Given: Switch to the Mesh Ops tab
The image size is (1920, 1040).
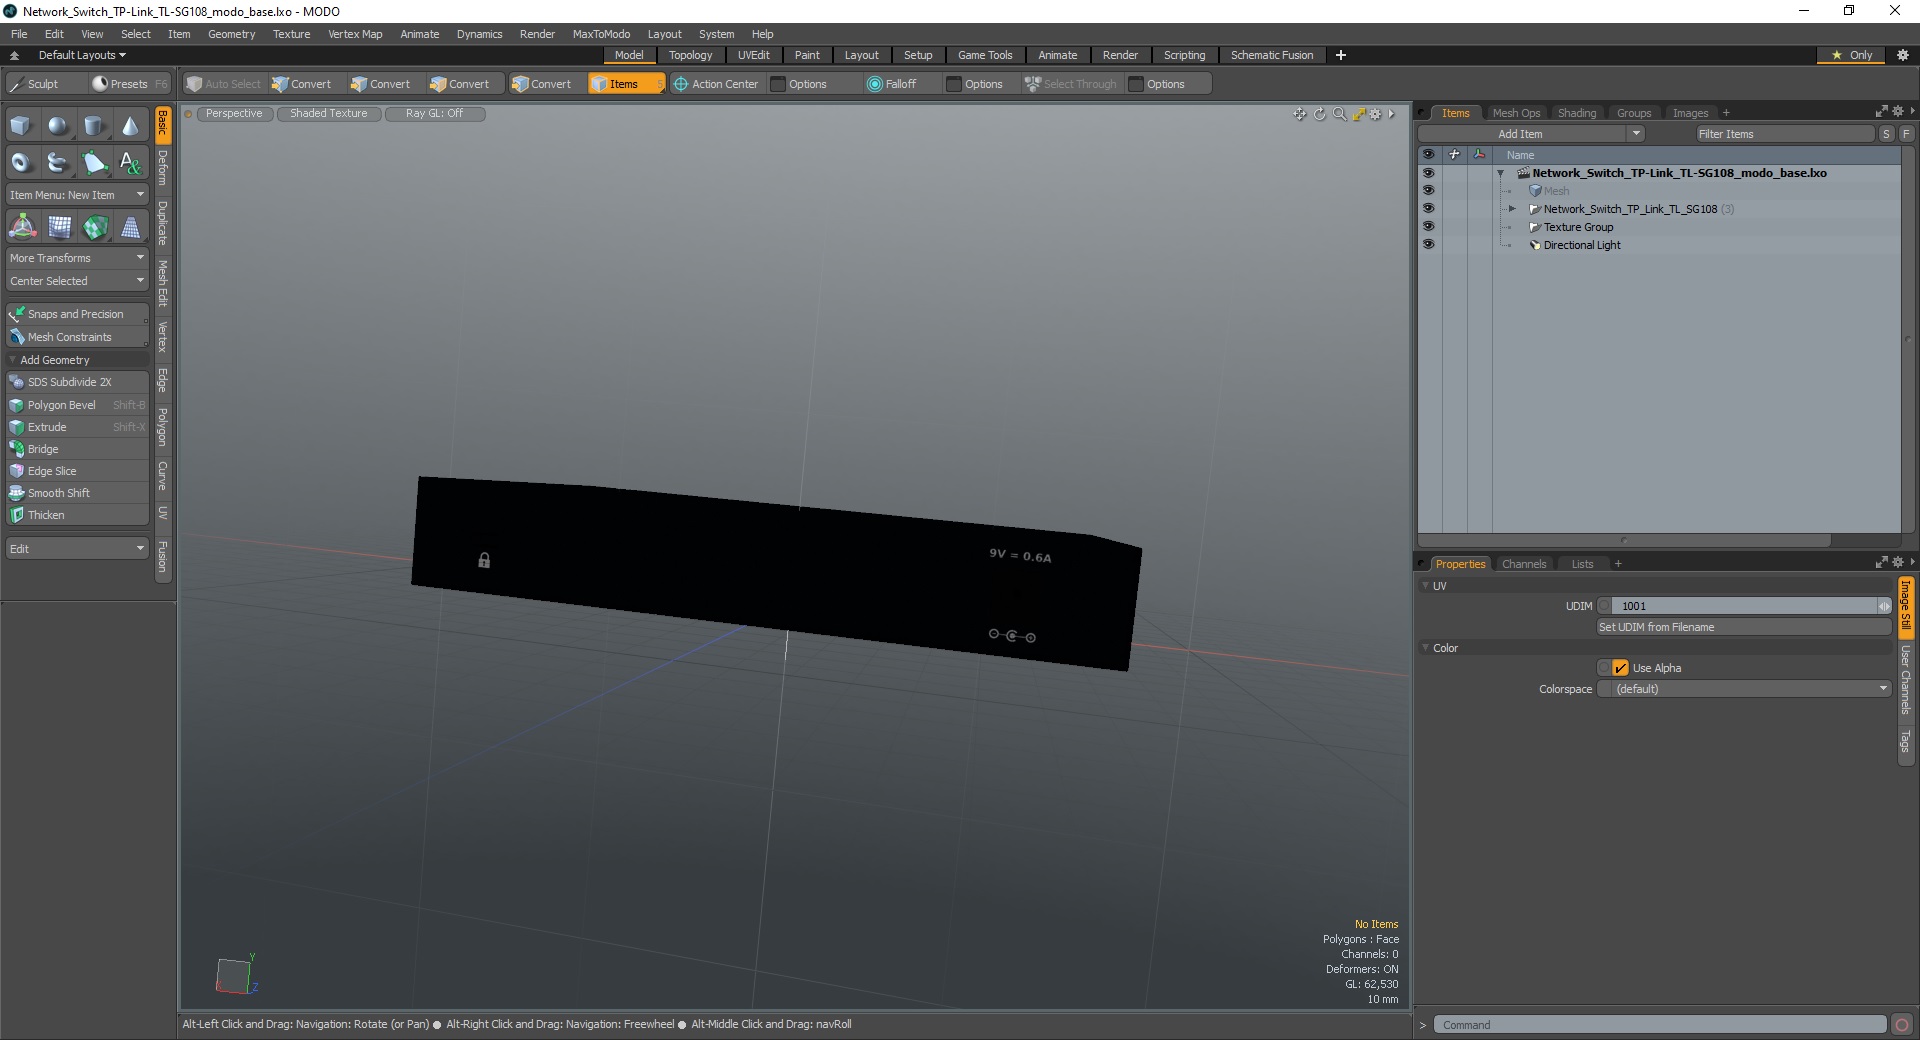Looking at the screenshot, I should pos(1516,113).
